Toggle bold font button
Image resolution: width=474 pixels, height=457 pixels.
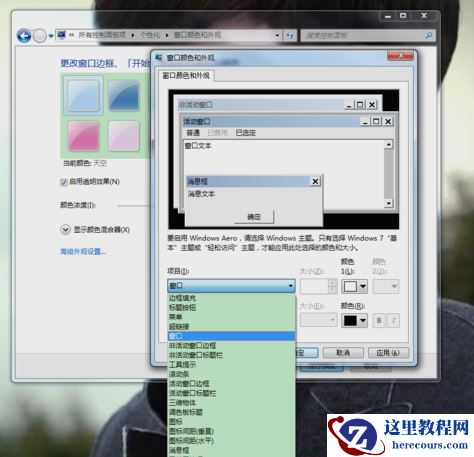click(x=379, y=320)
